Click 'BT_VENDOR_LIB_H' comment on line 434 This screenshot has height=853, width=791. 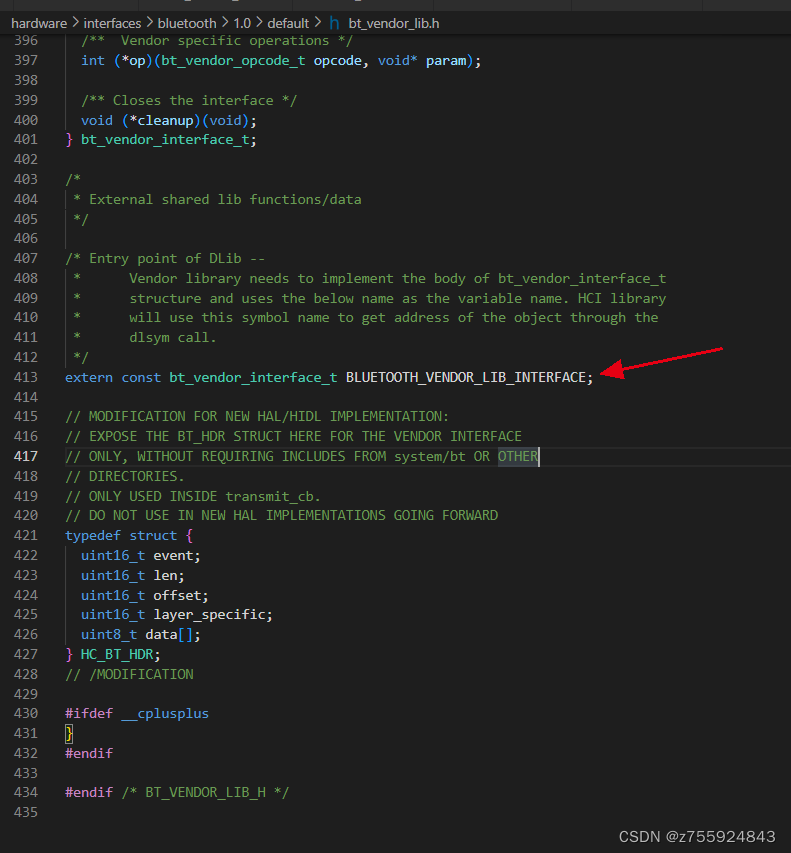click(205, 793)
